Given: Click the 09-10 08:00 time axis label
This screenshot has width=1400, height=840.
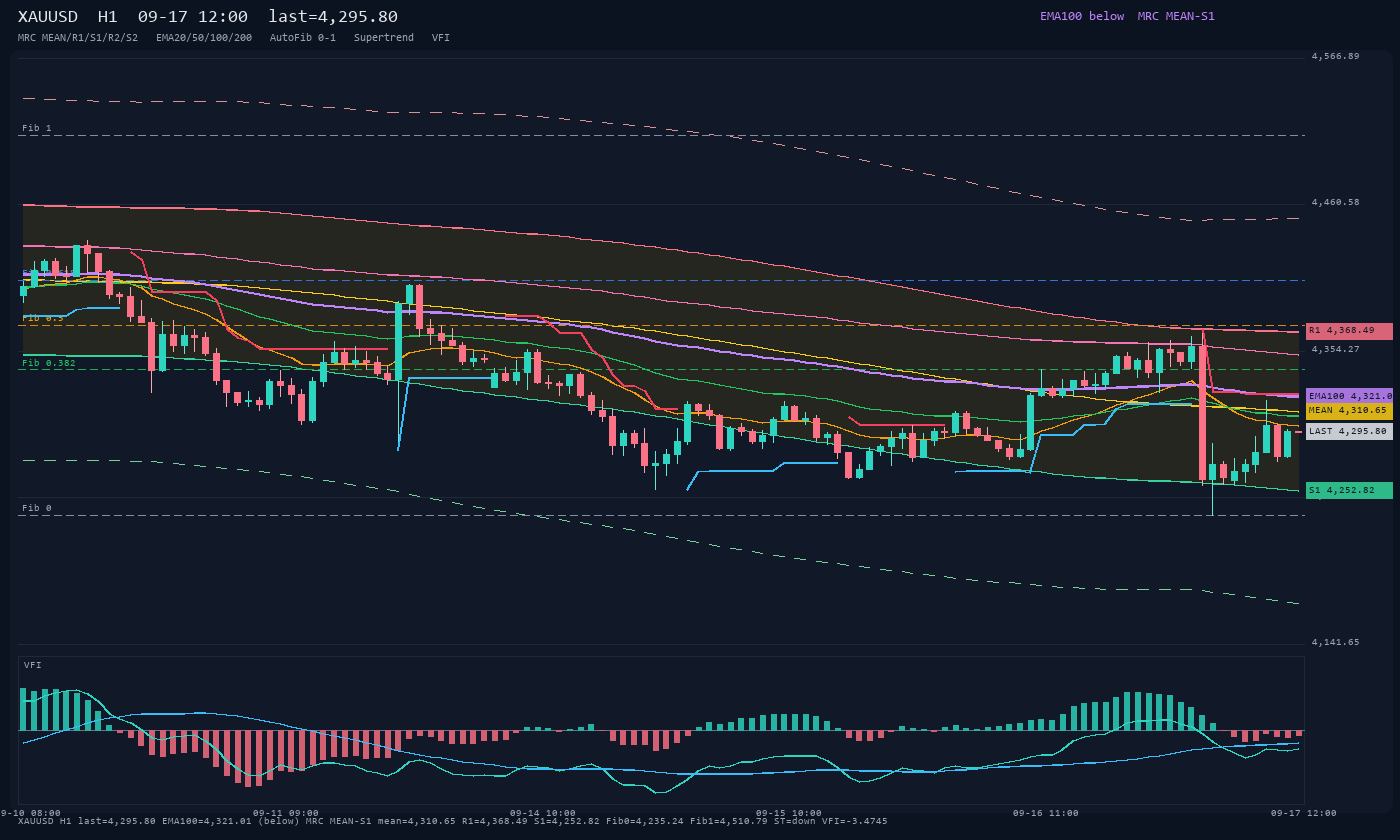Looking at the screenshot, I should [28, 813].
